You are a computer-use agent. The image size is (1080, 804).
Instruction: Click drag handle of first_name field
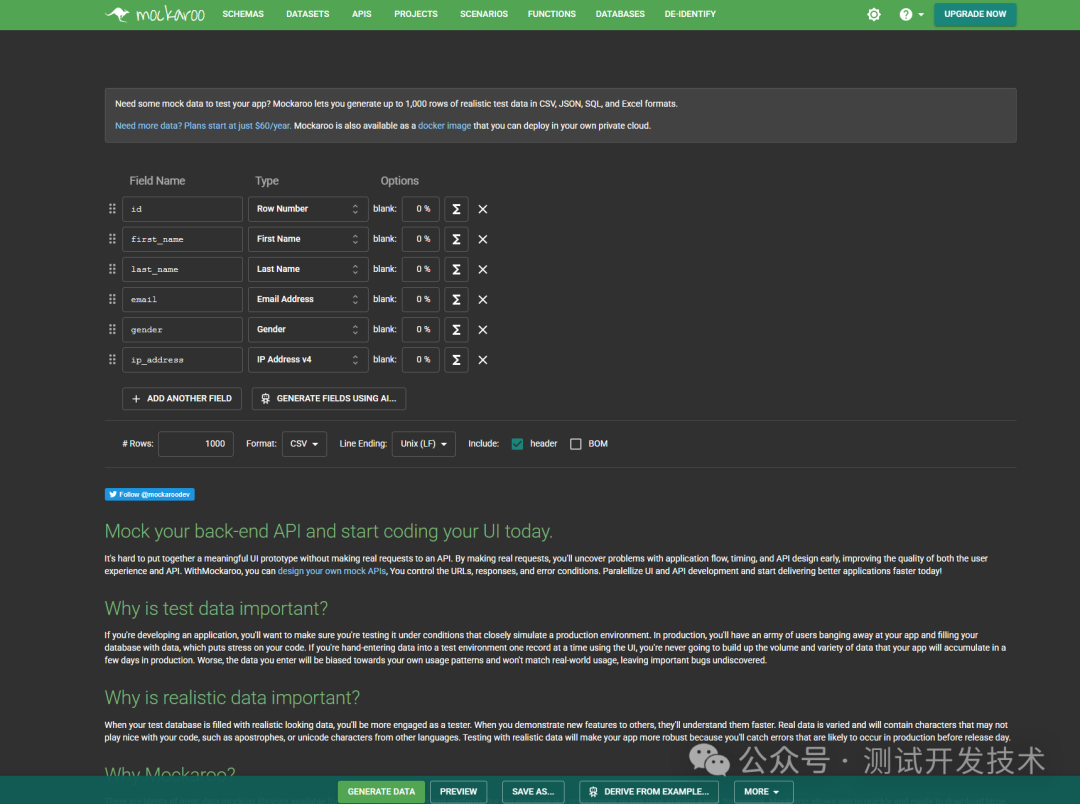pos(112,239)
